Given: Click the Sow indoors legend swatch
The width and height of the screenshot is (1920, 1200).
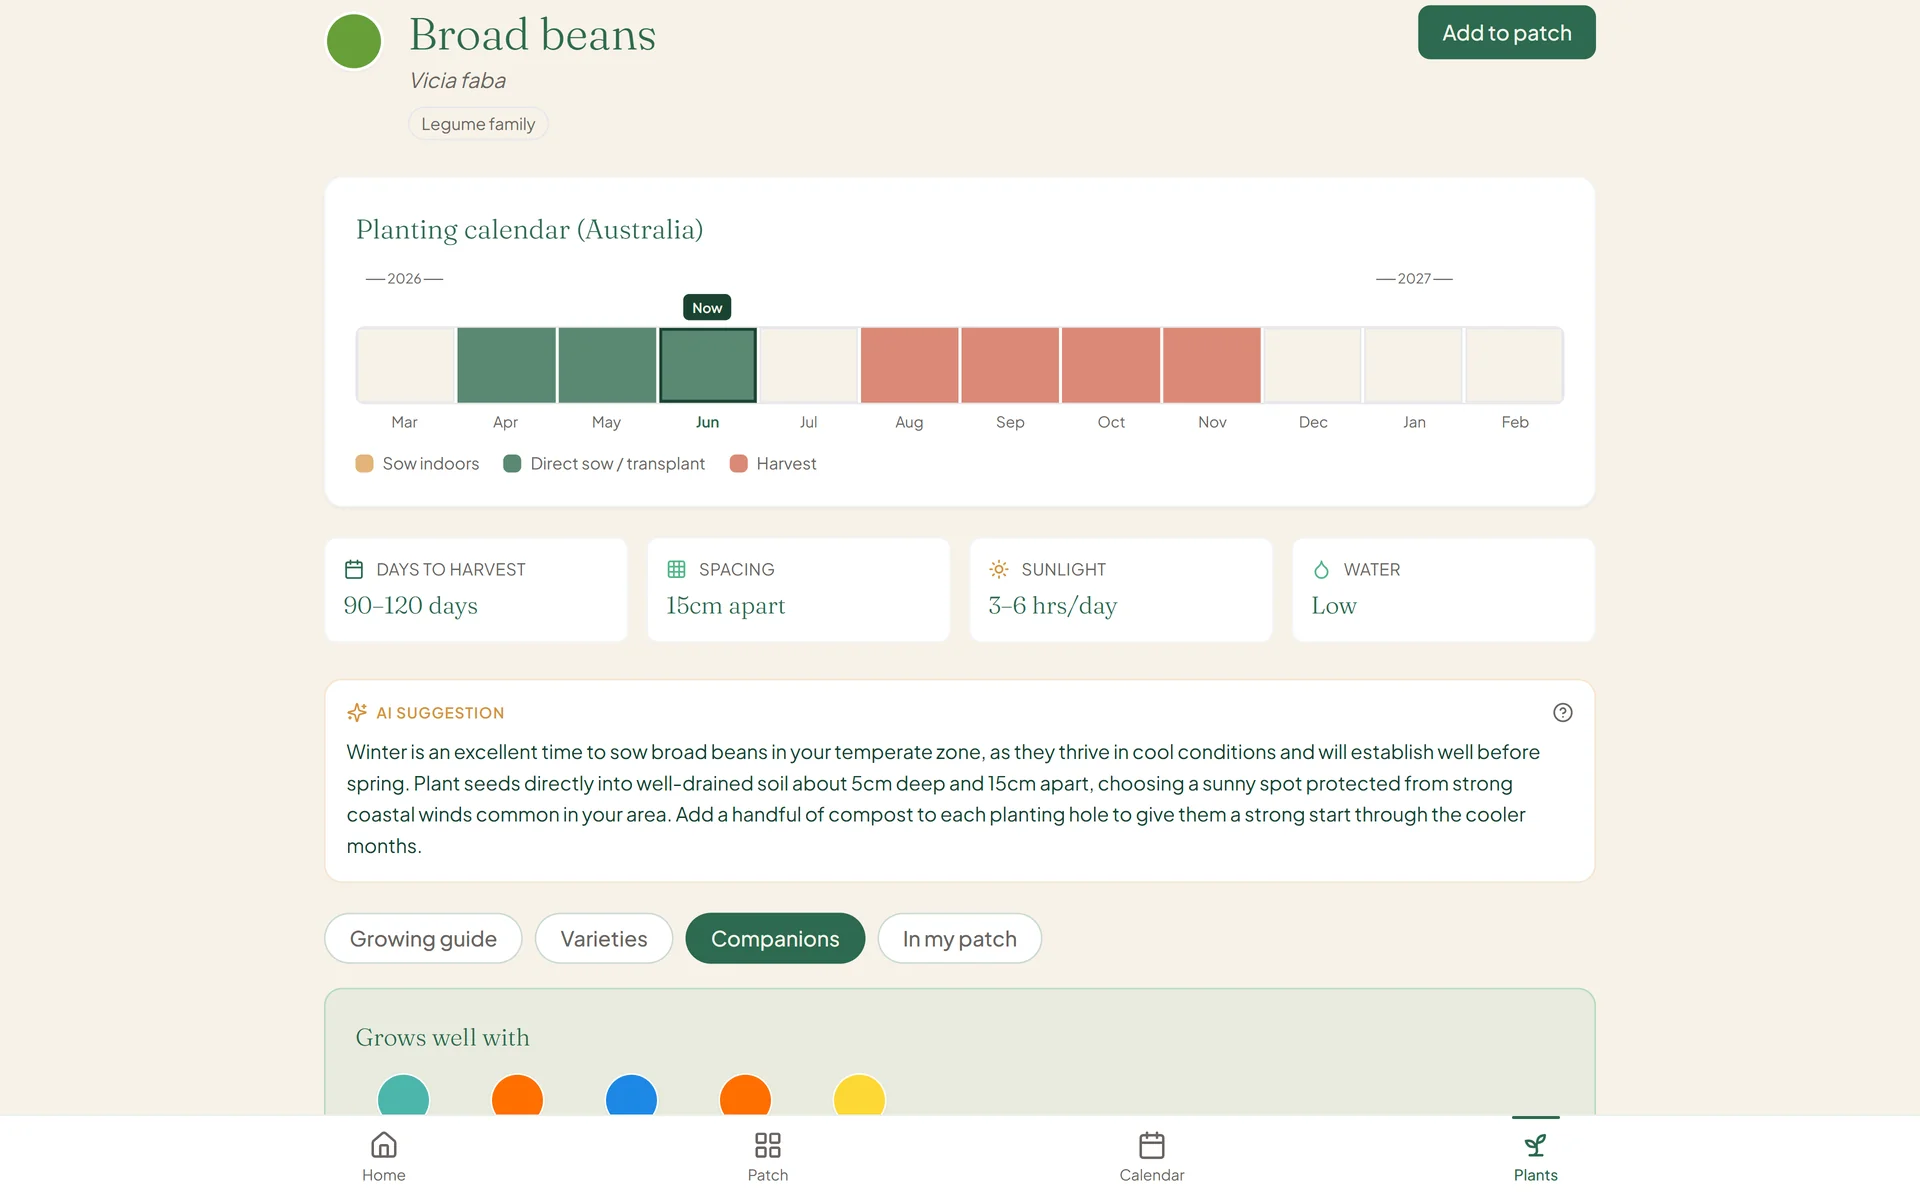Looking at the screenshot, I should coord(364,463).
